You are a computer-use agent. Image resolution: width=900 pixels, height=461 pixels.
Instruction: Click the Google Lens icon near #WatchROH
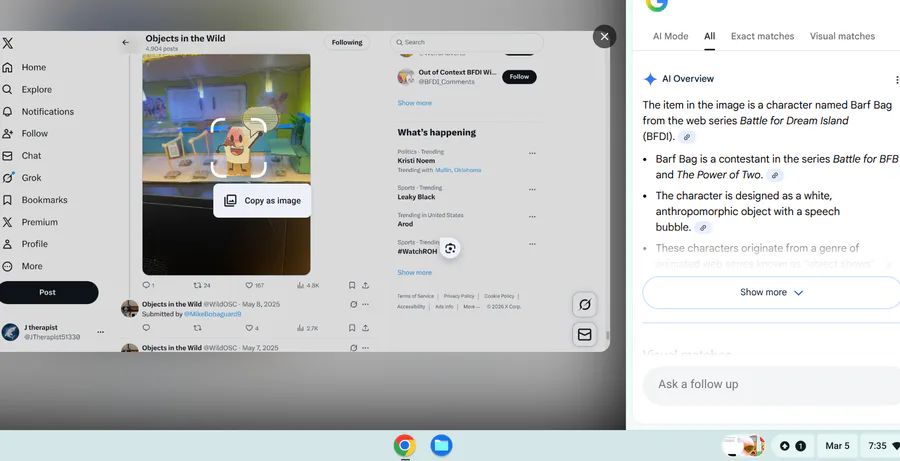(x=450, y=248)
